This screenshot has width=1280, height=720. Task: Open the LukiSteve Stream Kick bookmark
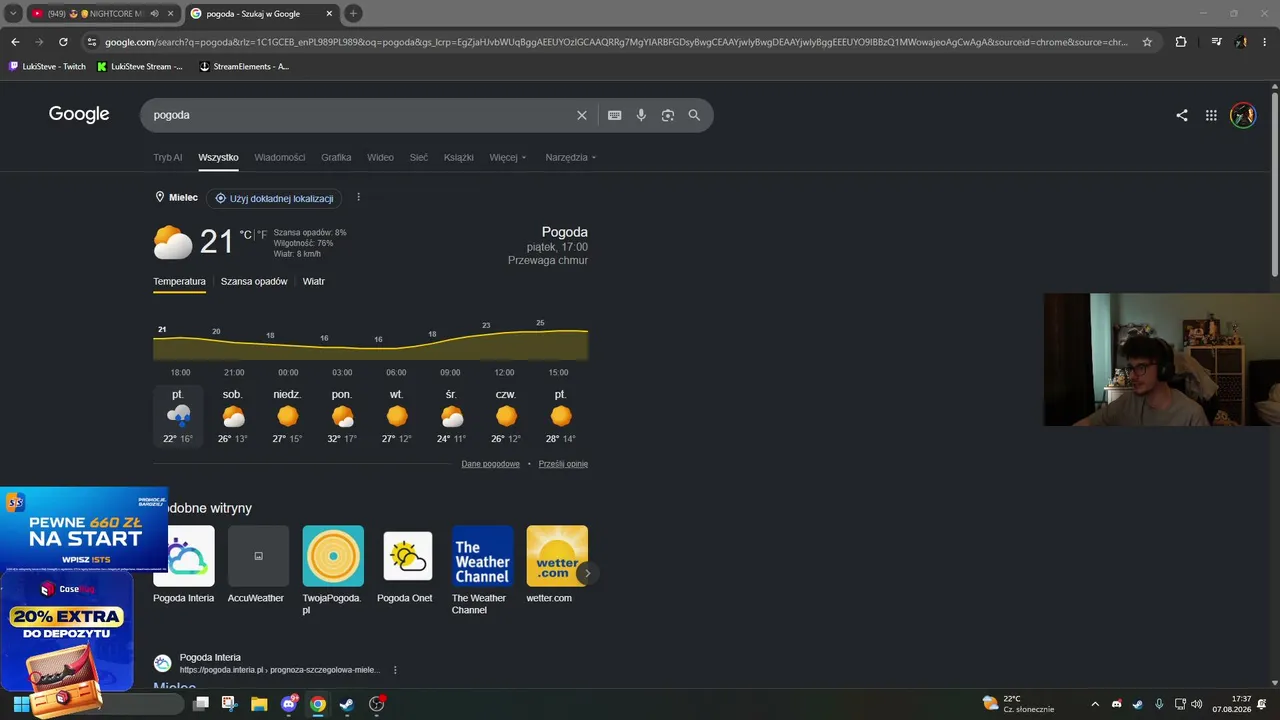(140, 66)
